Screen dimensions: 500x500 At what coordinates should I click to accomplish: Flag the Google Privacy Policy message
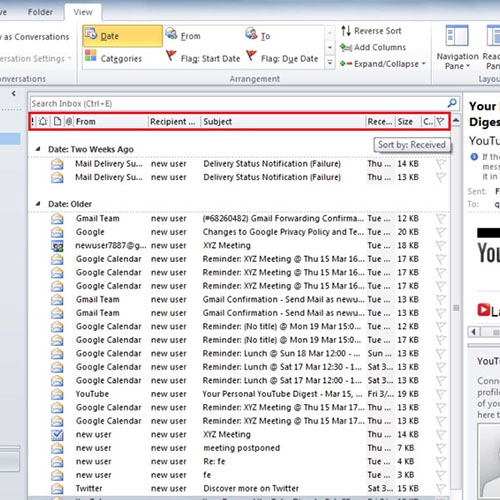click(441, 232)
